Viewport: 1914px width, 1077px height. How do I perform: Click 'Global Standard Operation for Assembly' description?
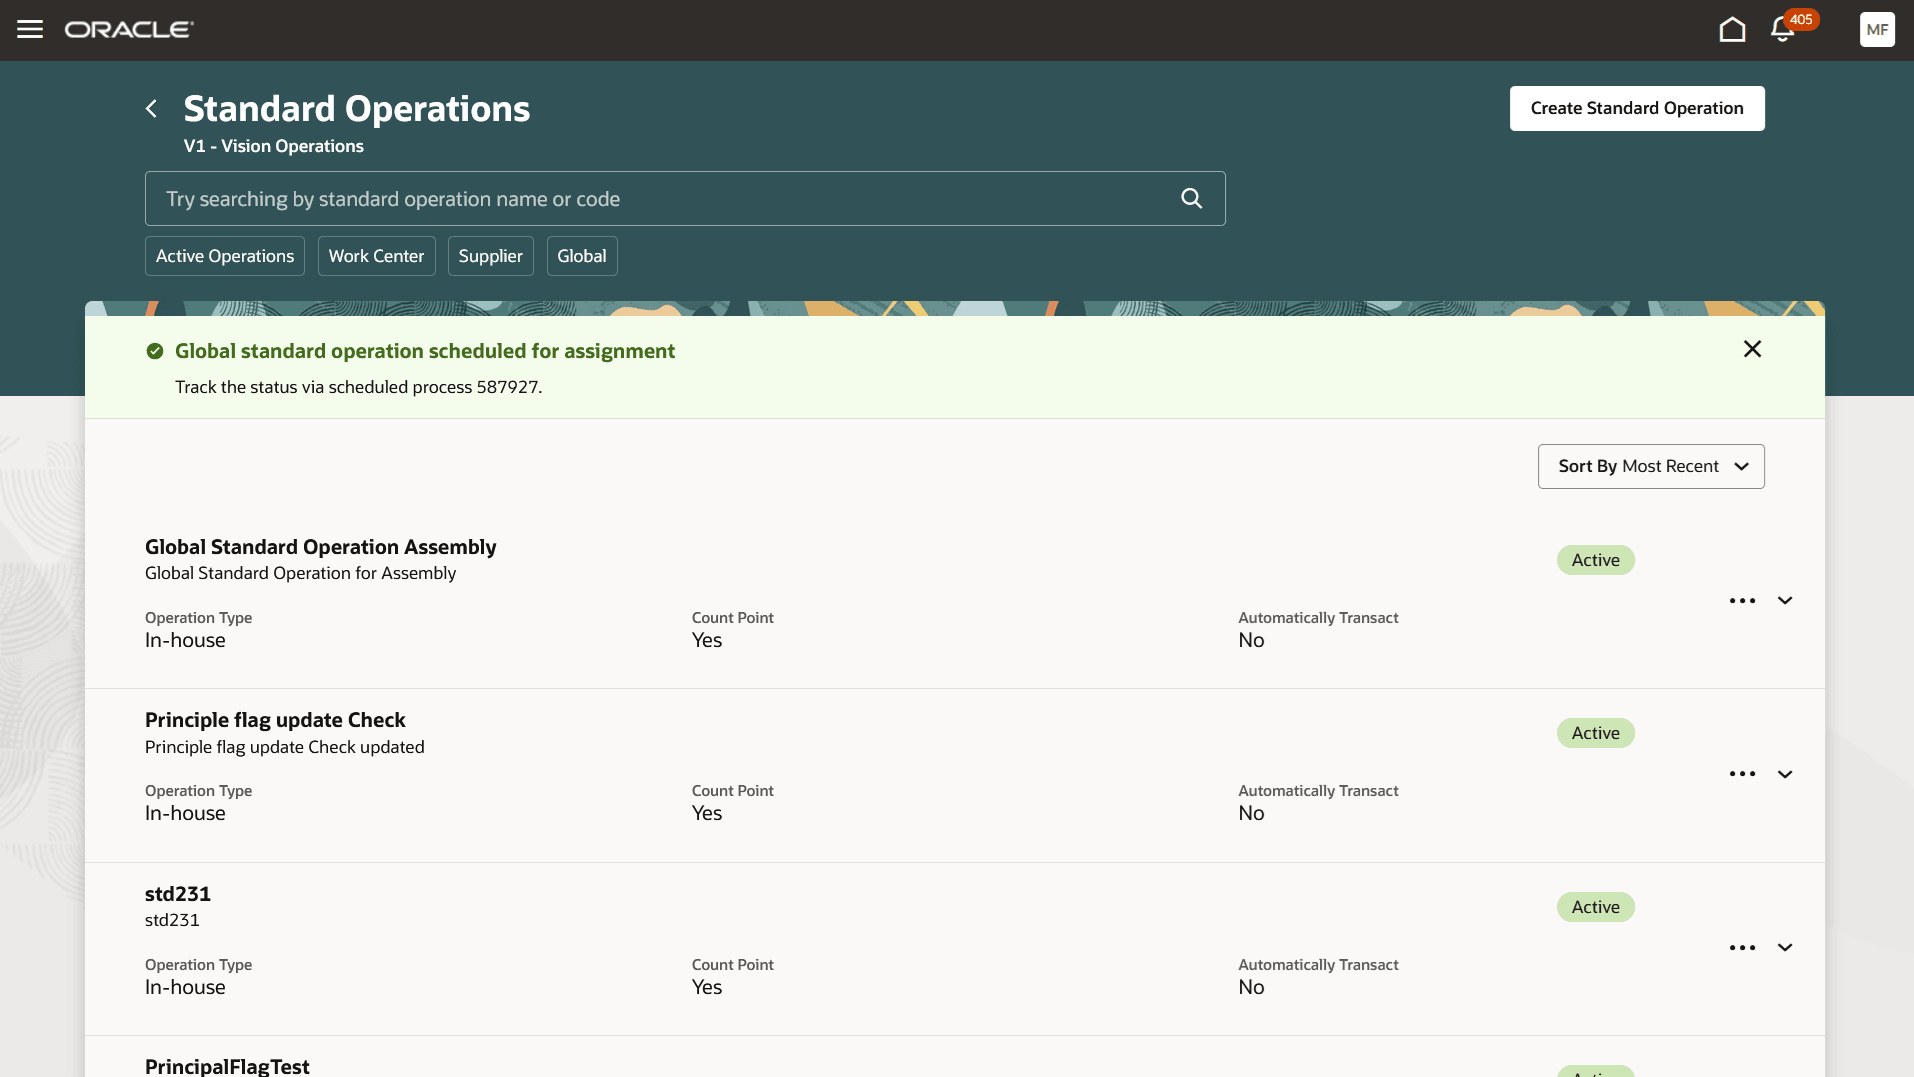pyautogui.click(x=300, y=573)
